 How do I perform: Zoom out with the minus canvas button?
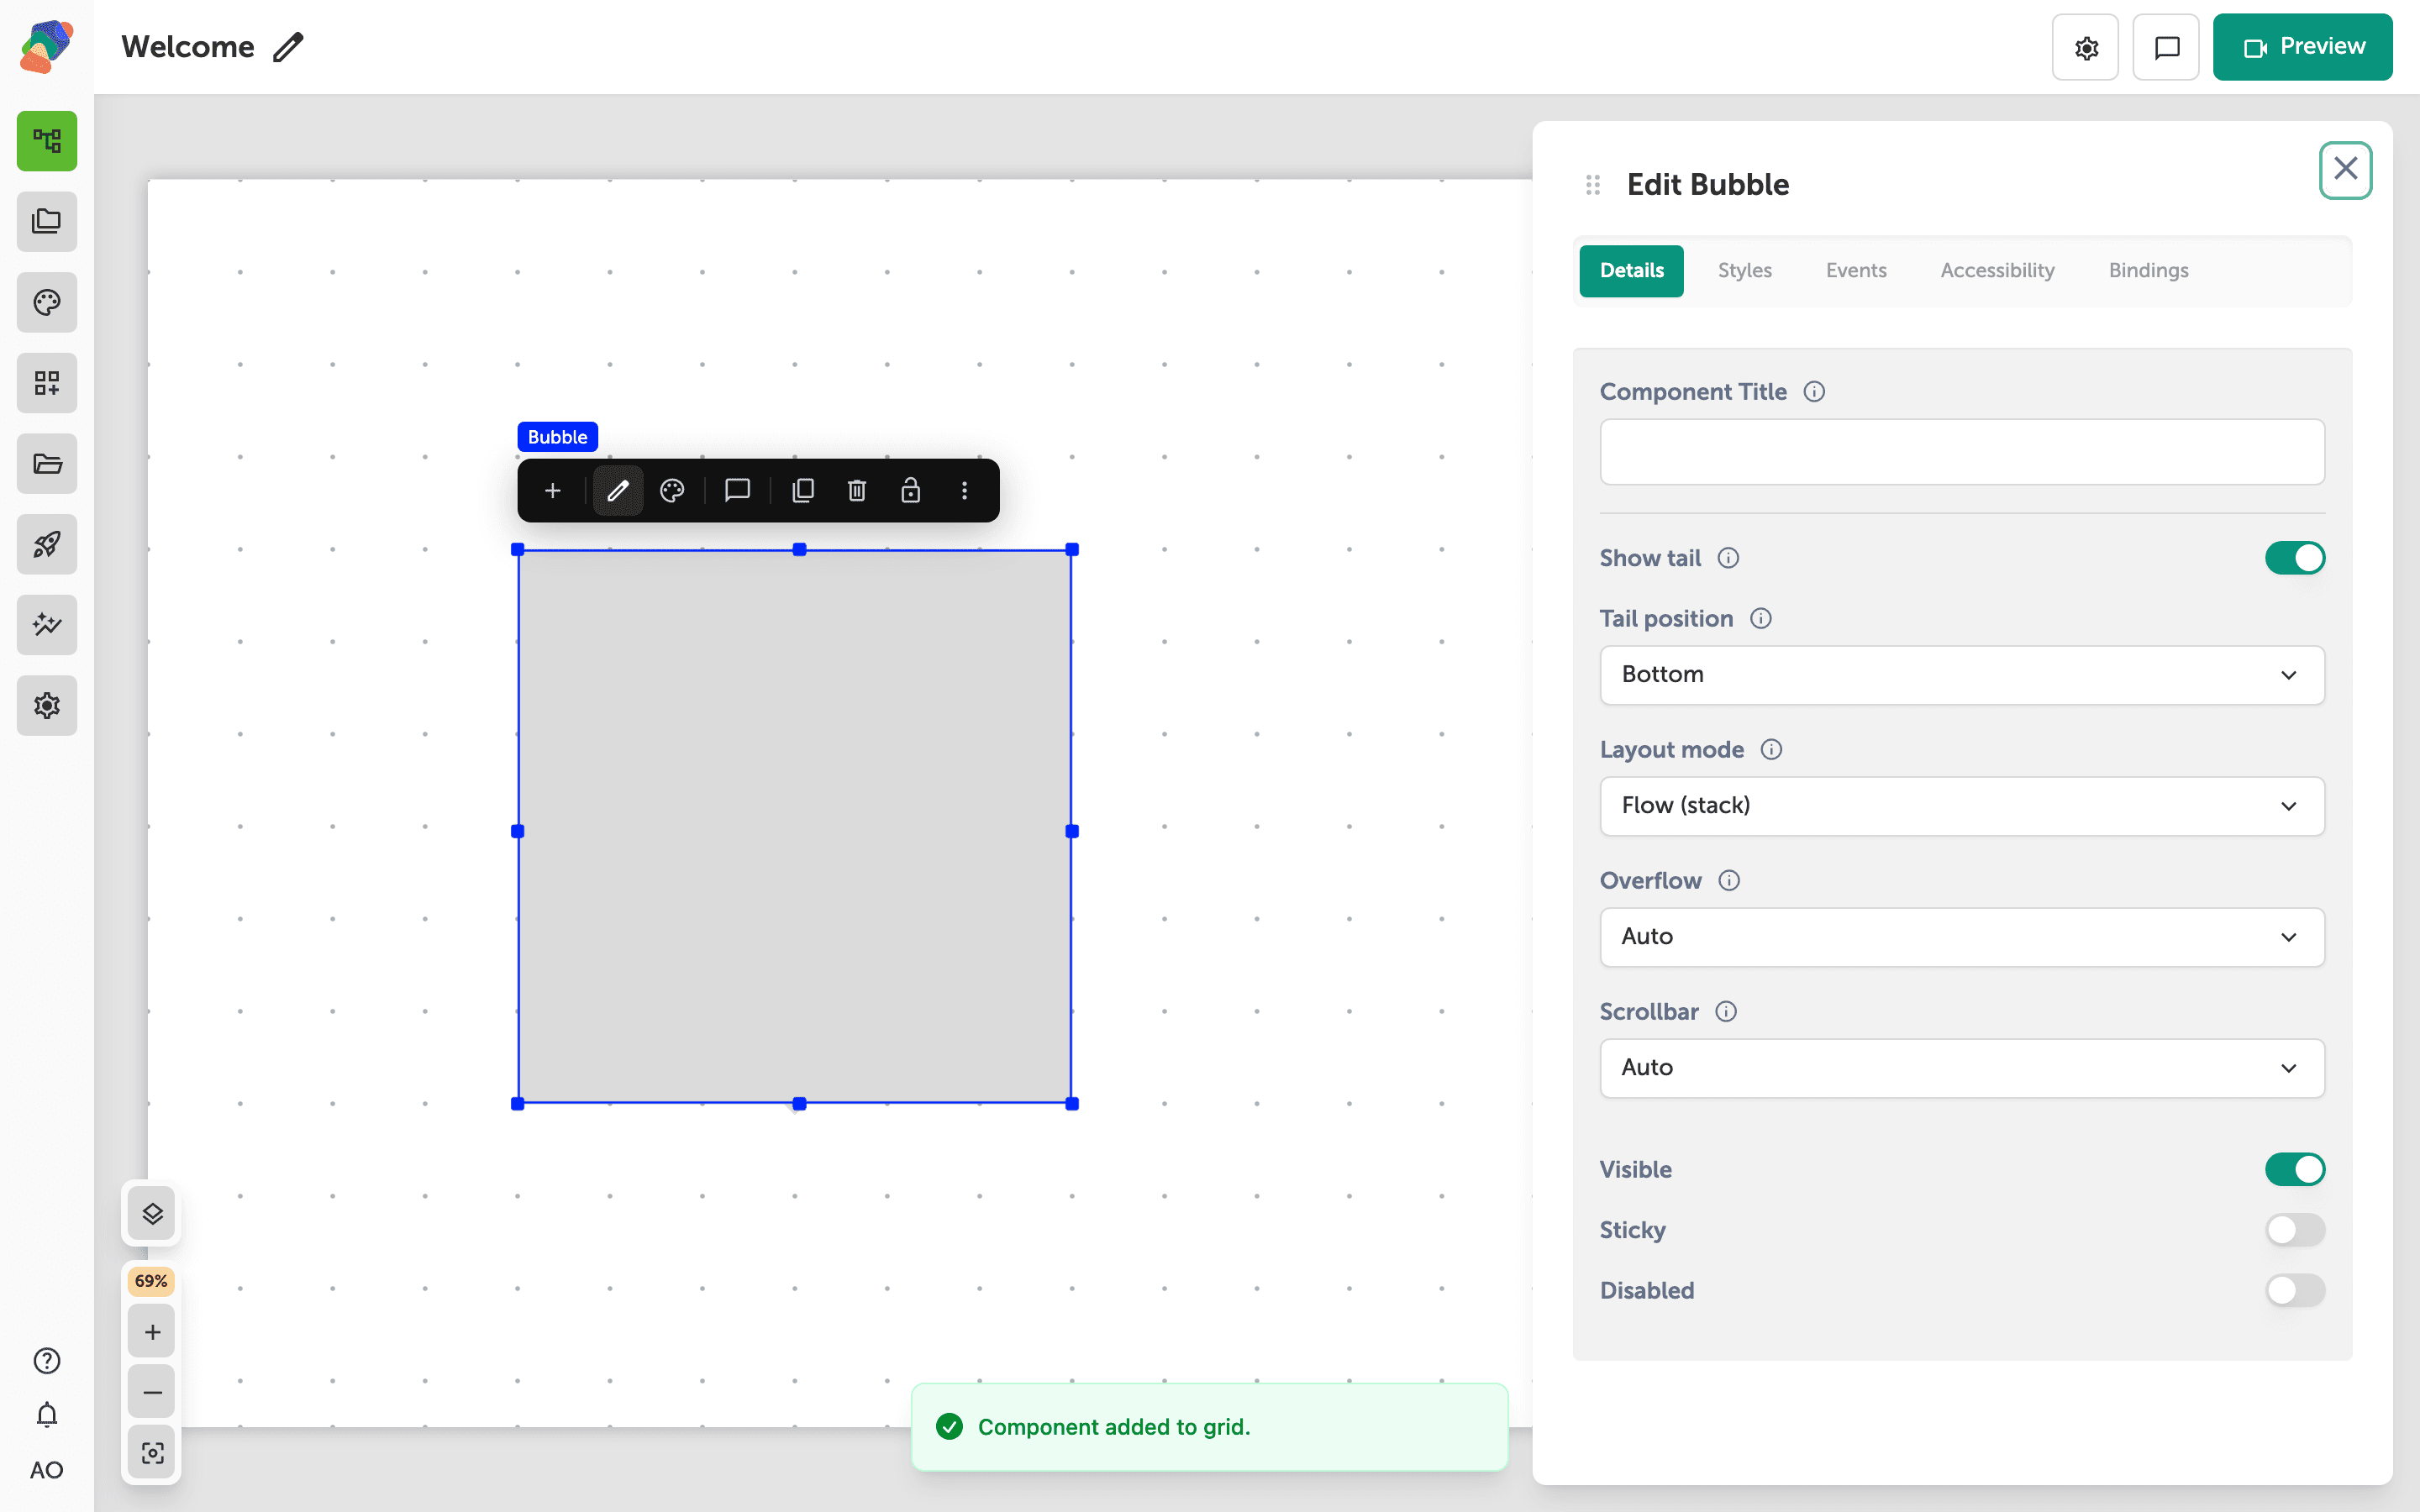pos(152,1392)
